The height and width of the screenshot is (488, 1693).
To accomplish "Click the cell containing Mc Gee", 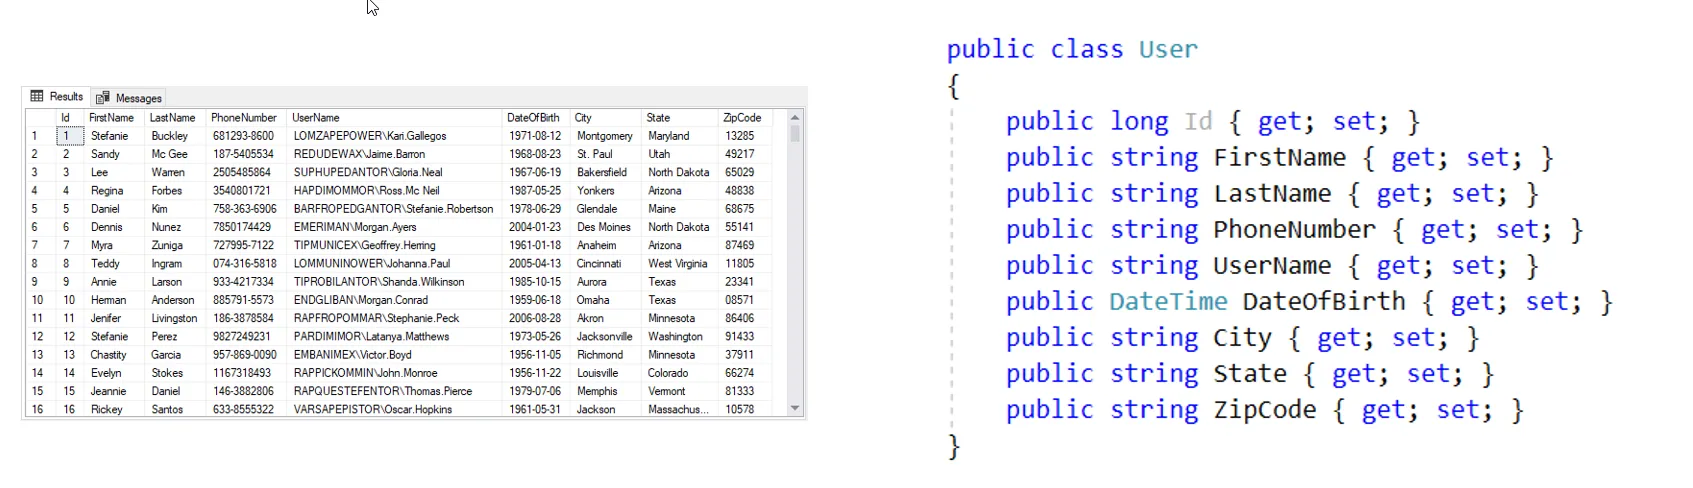I will (x=176, y=154).
